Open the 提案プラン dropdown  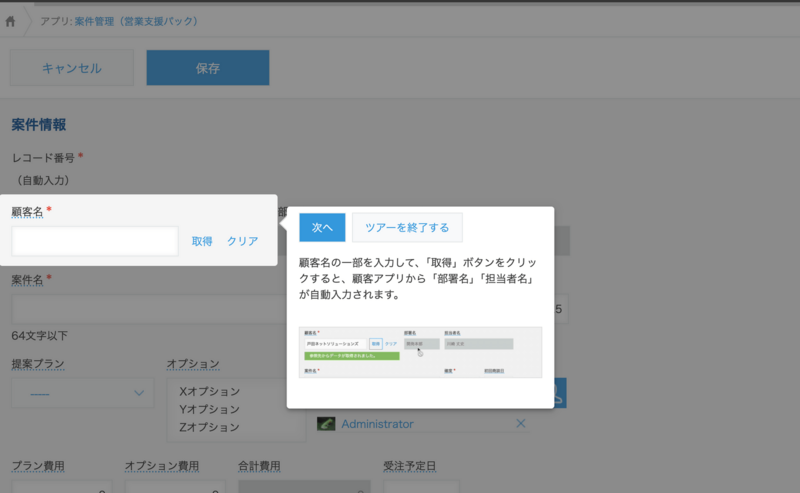tap(82, 393)
